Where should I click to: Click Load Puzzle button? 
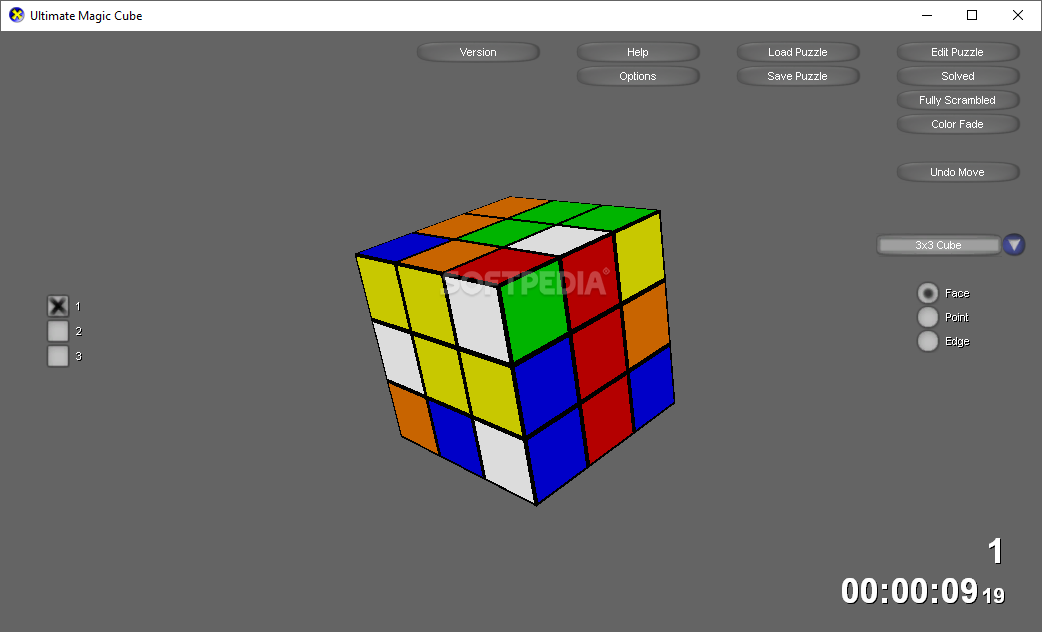797,52
